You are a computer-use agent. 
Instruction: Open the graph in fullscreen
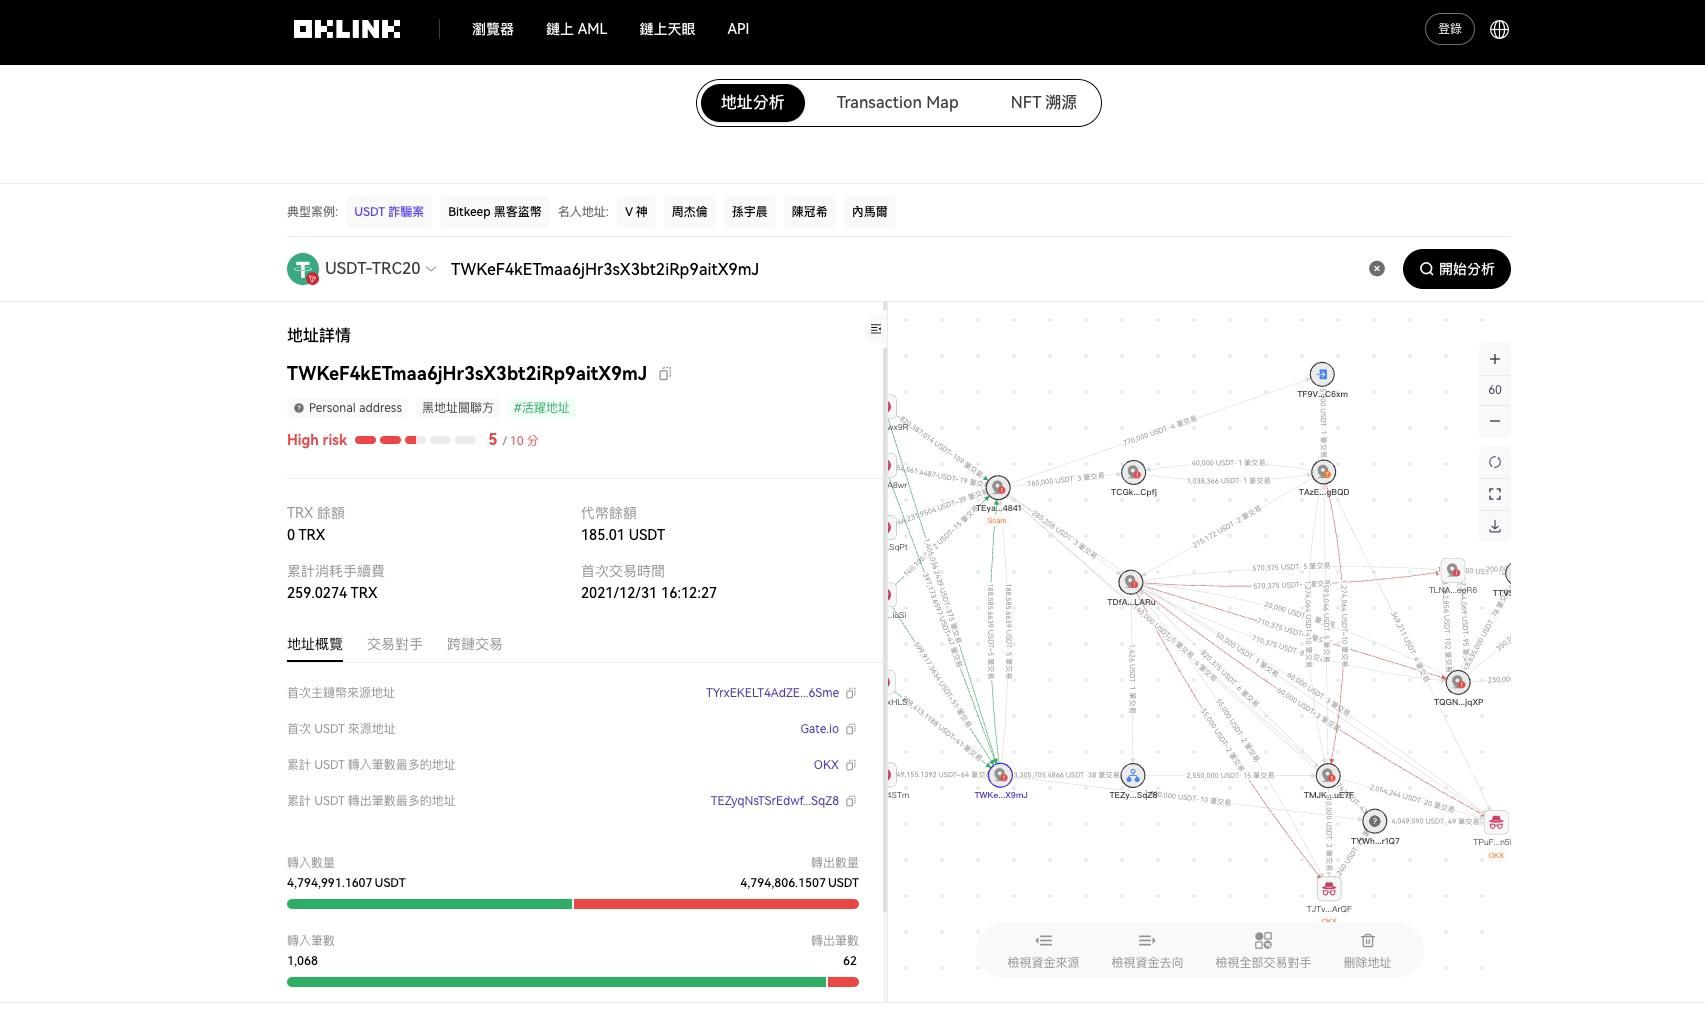pyautogui.click(x=1495, y=494)
